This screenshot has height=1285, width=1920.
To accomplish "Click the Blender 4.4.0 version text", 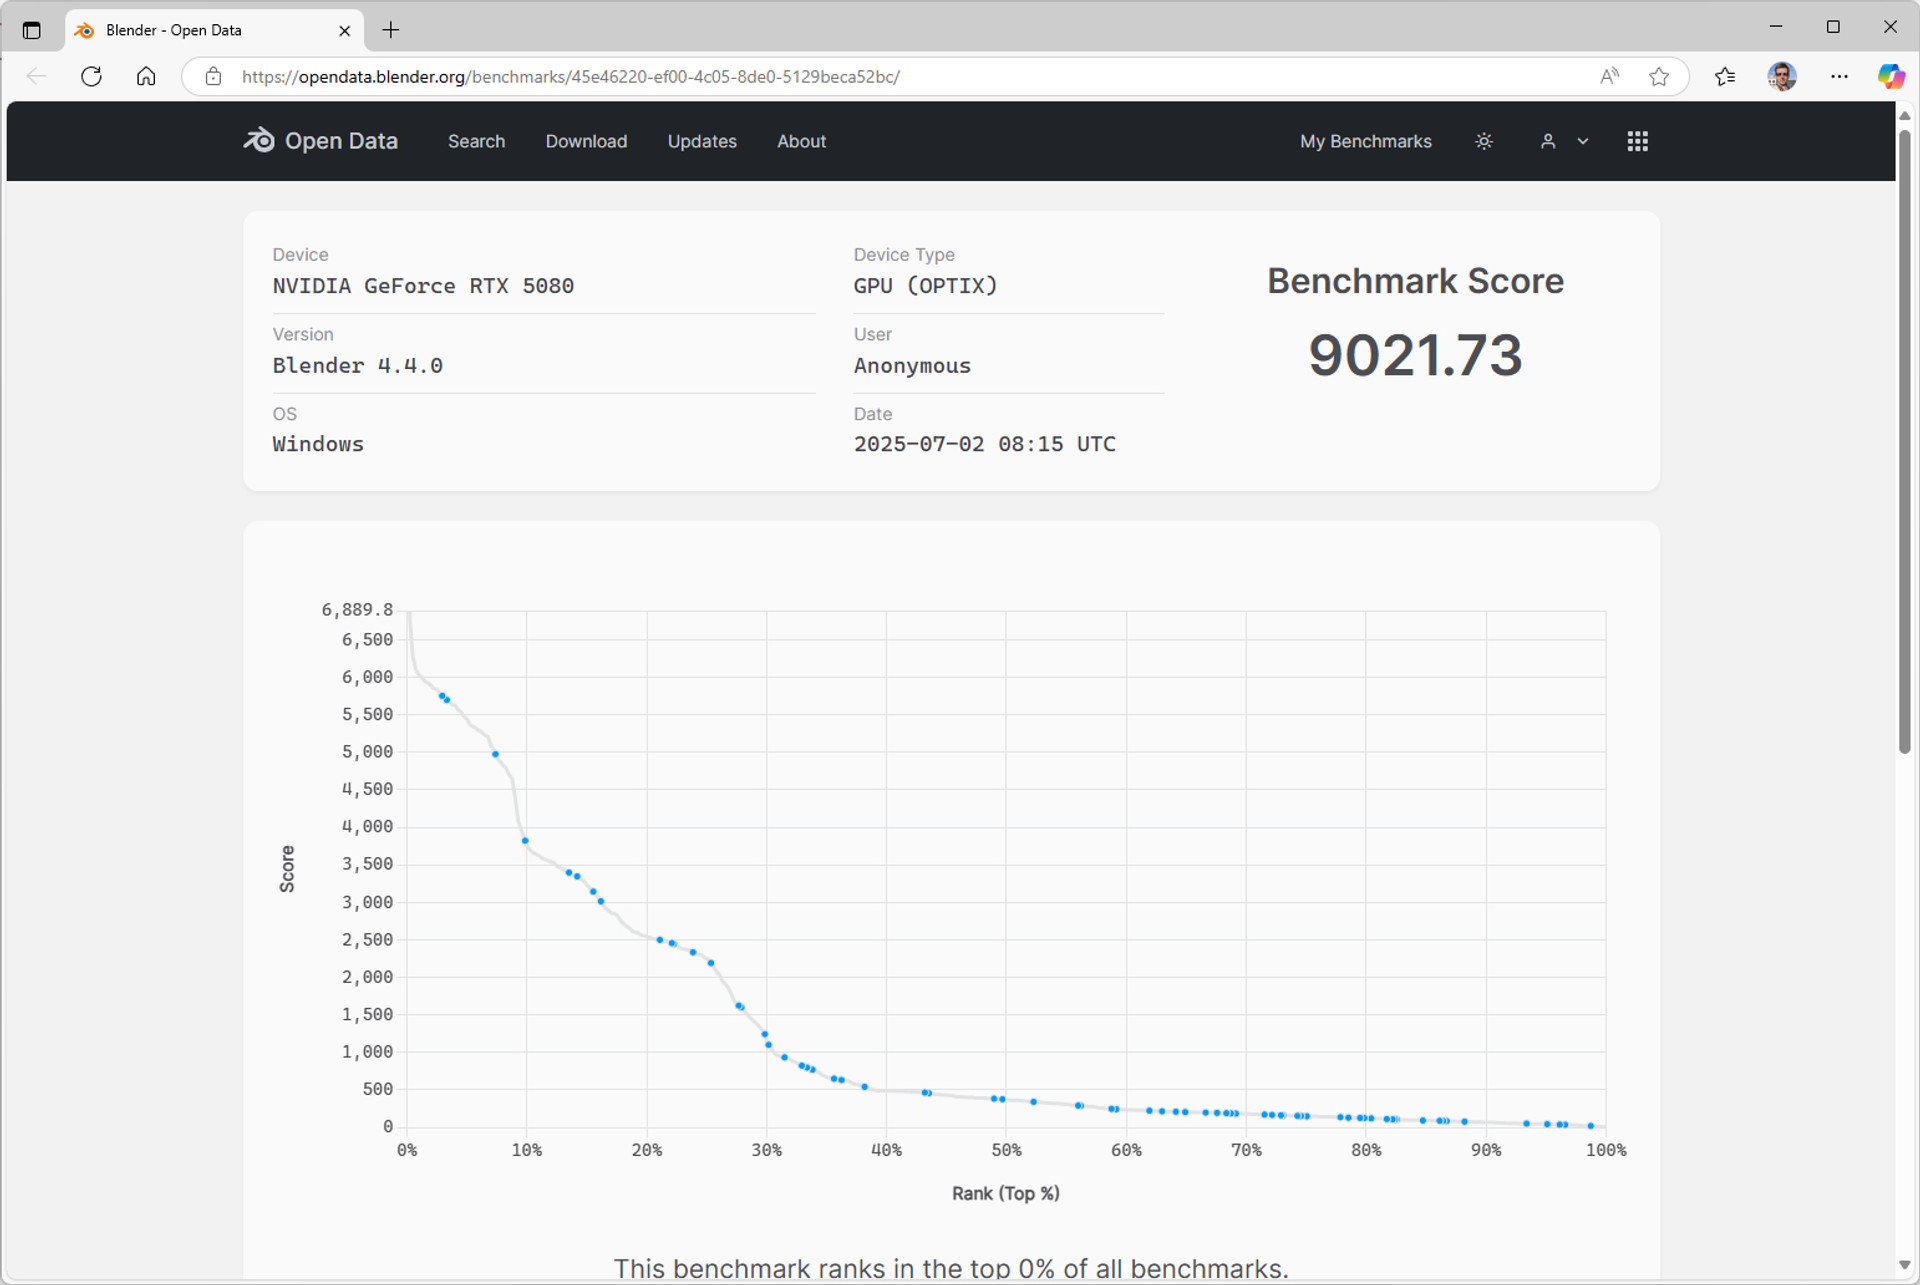I will tap(357, 365).
